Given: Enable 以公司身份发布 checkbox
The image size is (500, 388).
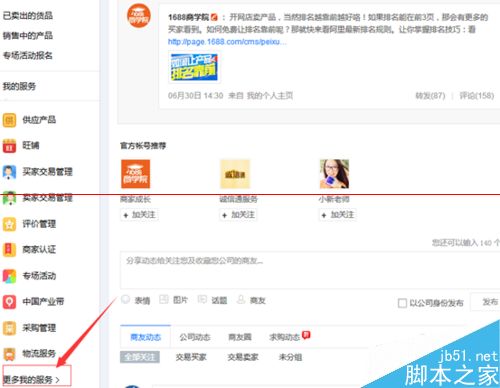Looking at the screenshot, I should point(402,303).
